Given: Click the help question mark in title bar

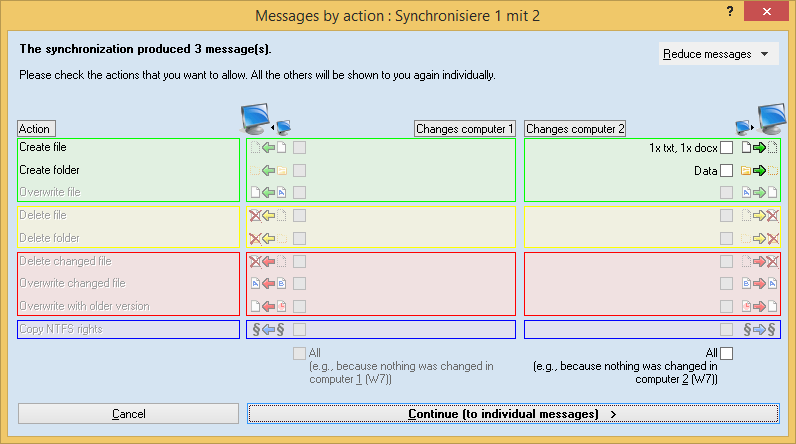Looking at the screenshot, I should tap(729, 11).
